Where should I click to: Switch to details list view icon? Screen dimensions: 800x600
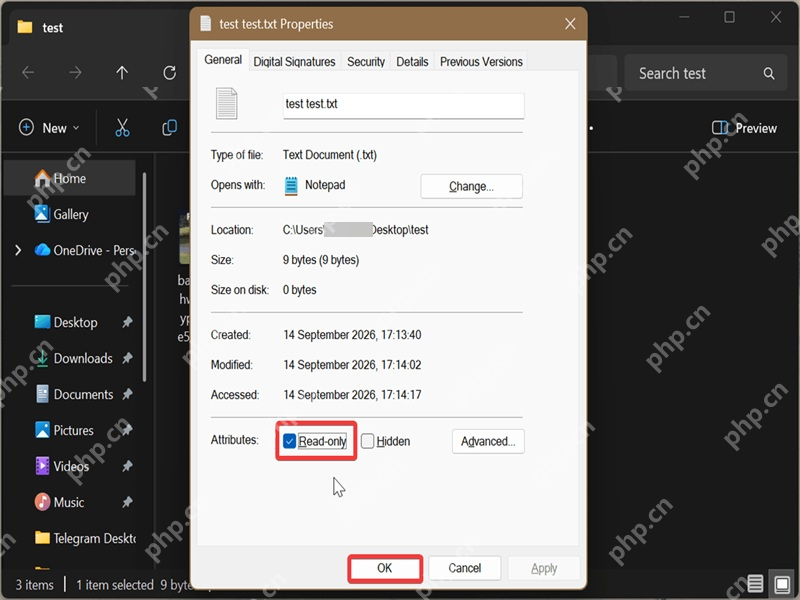click(x=755, y=583)
